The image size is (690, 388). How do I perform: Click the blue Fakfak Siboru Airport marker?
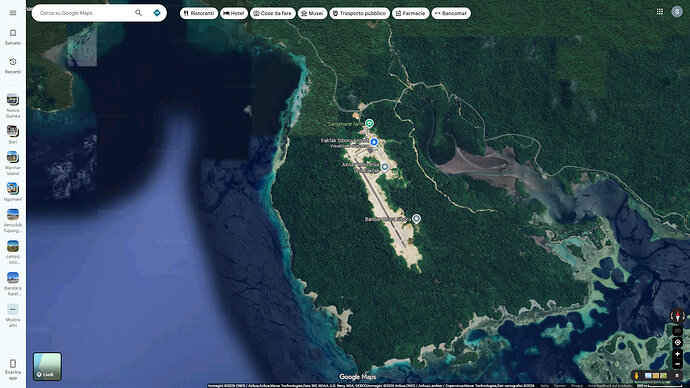[374, 142]
